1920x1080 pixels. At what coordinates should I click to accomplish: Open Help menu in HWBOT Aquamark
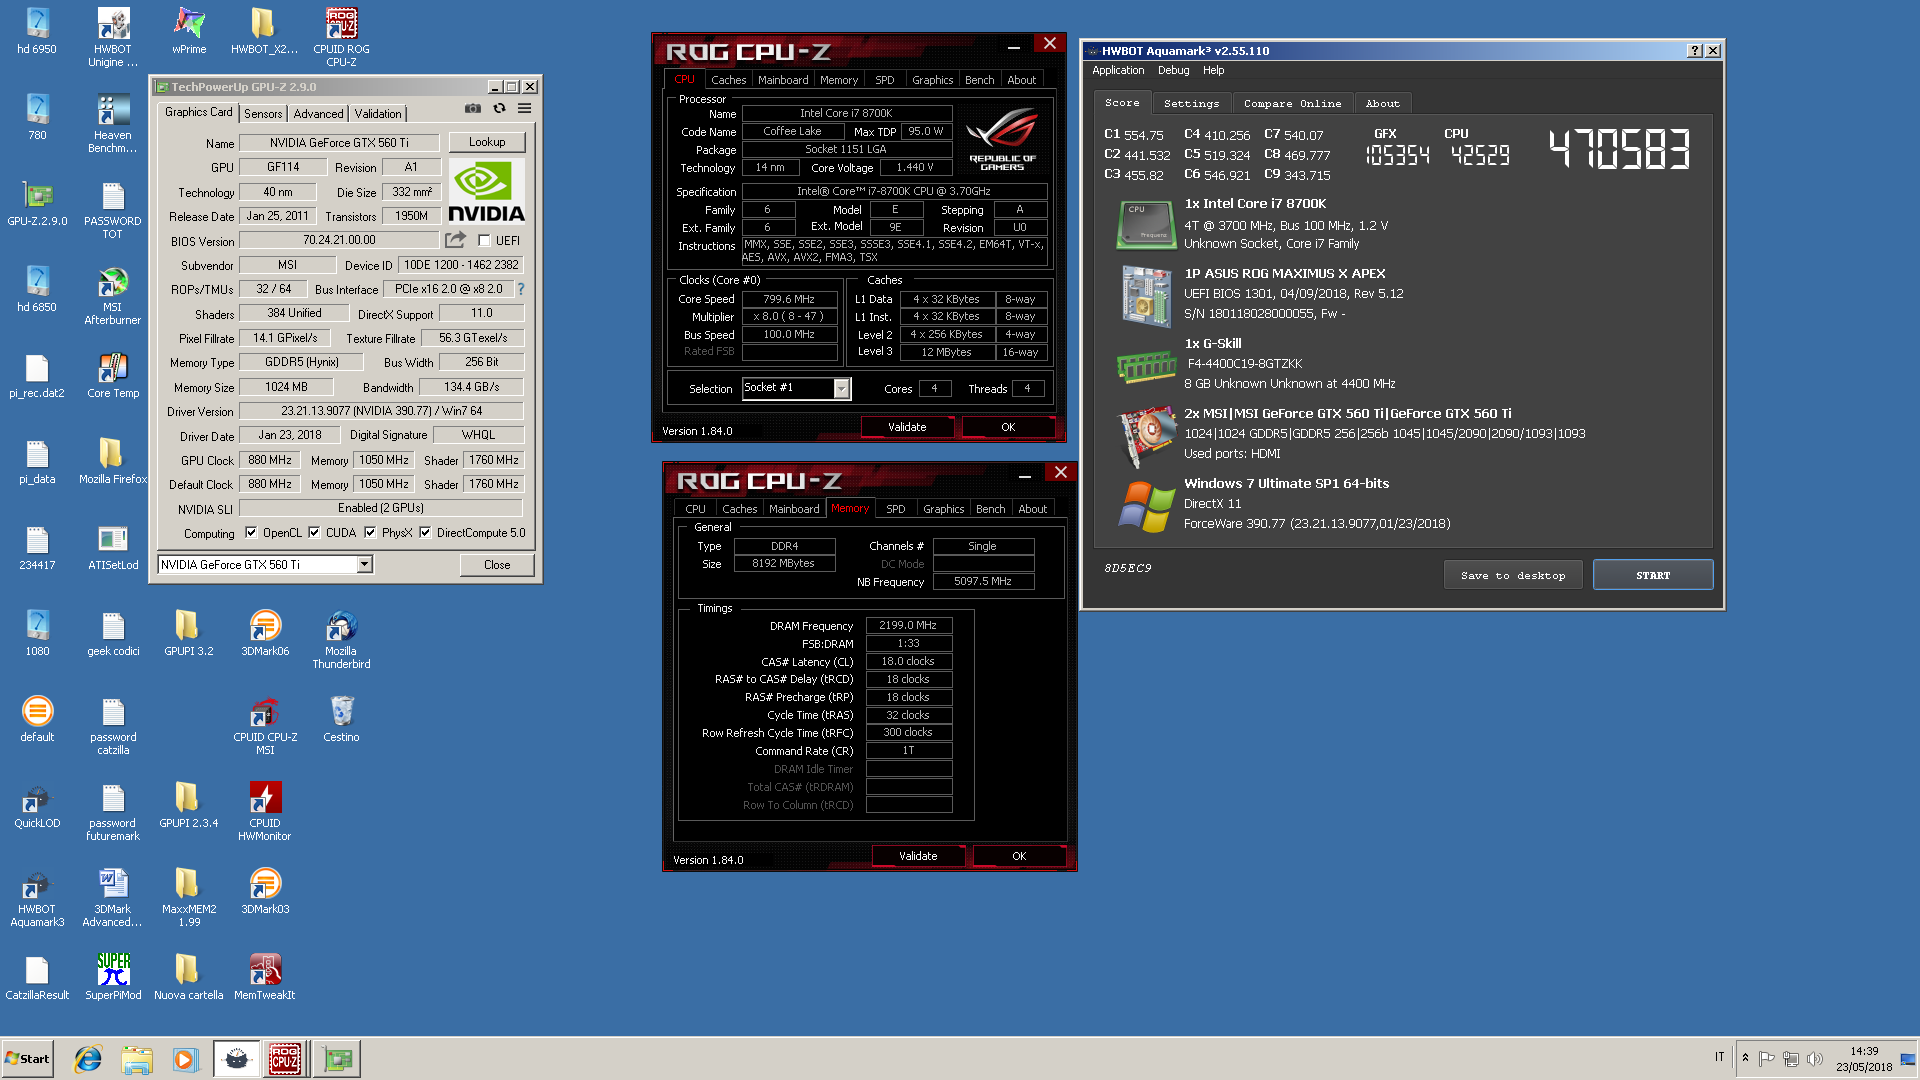pyautogui.click(x=1214, y=70)
